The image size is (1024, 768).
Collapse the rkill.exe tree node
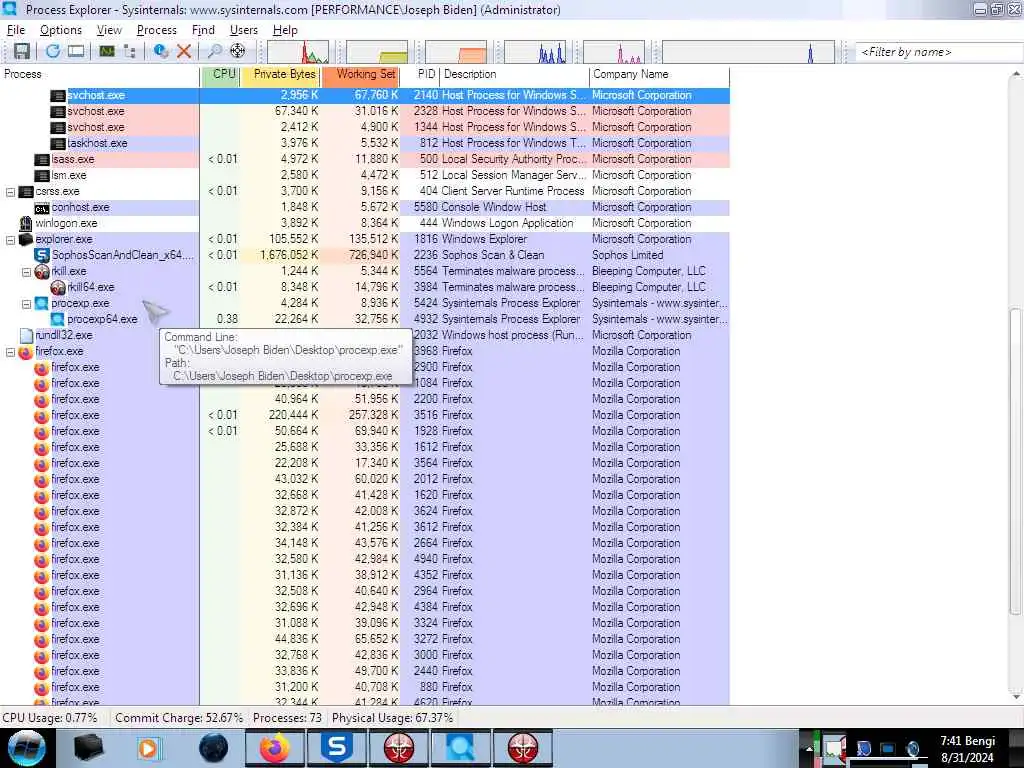26,272
